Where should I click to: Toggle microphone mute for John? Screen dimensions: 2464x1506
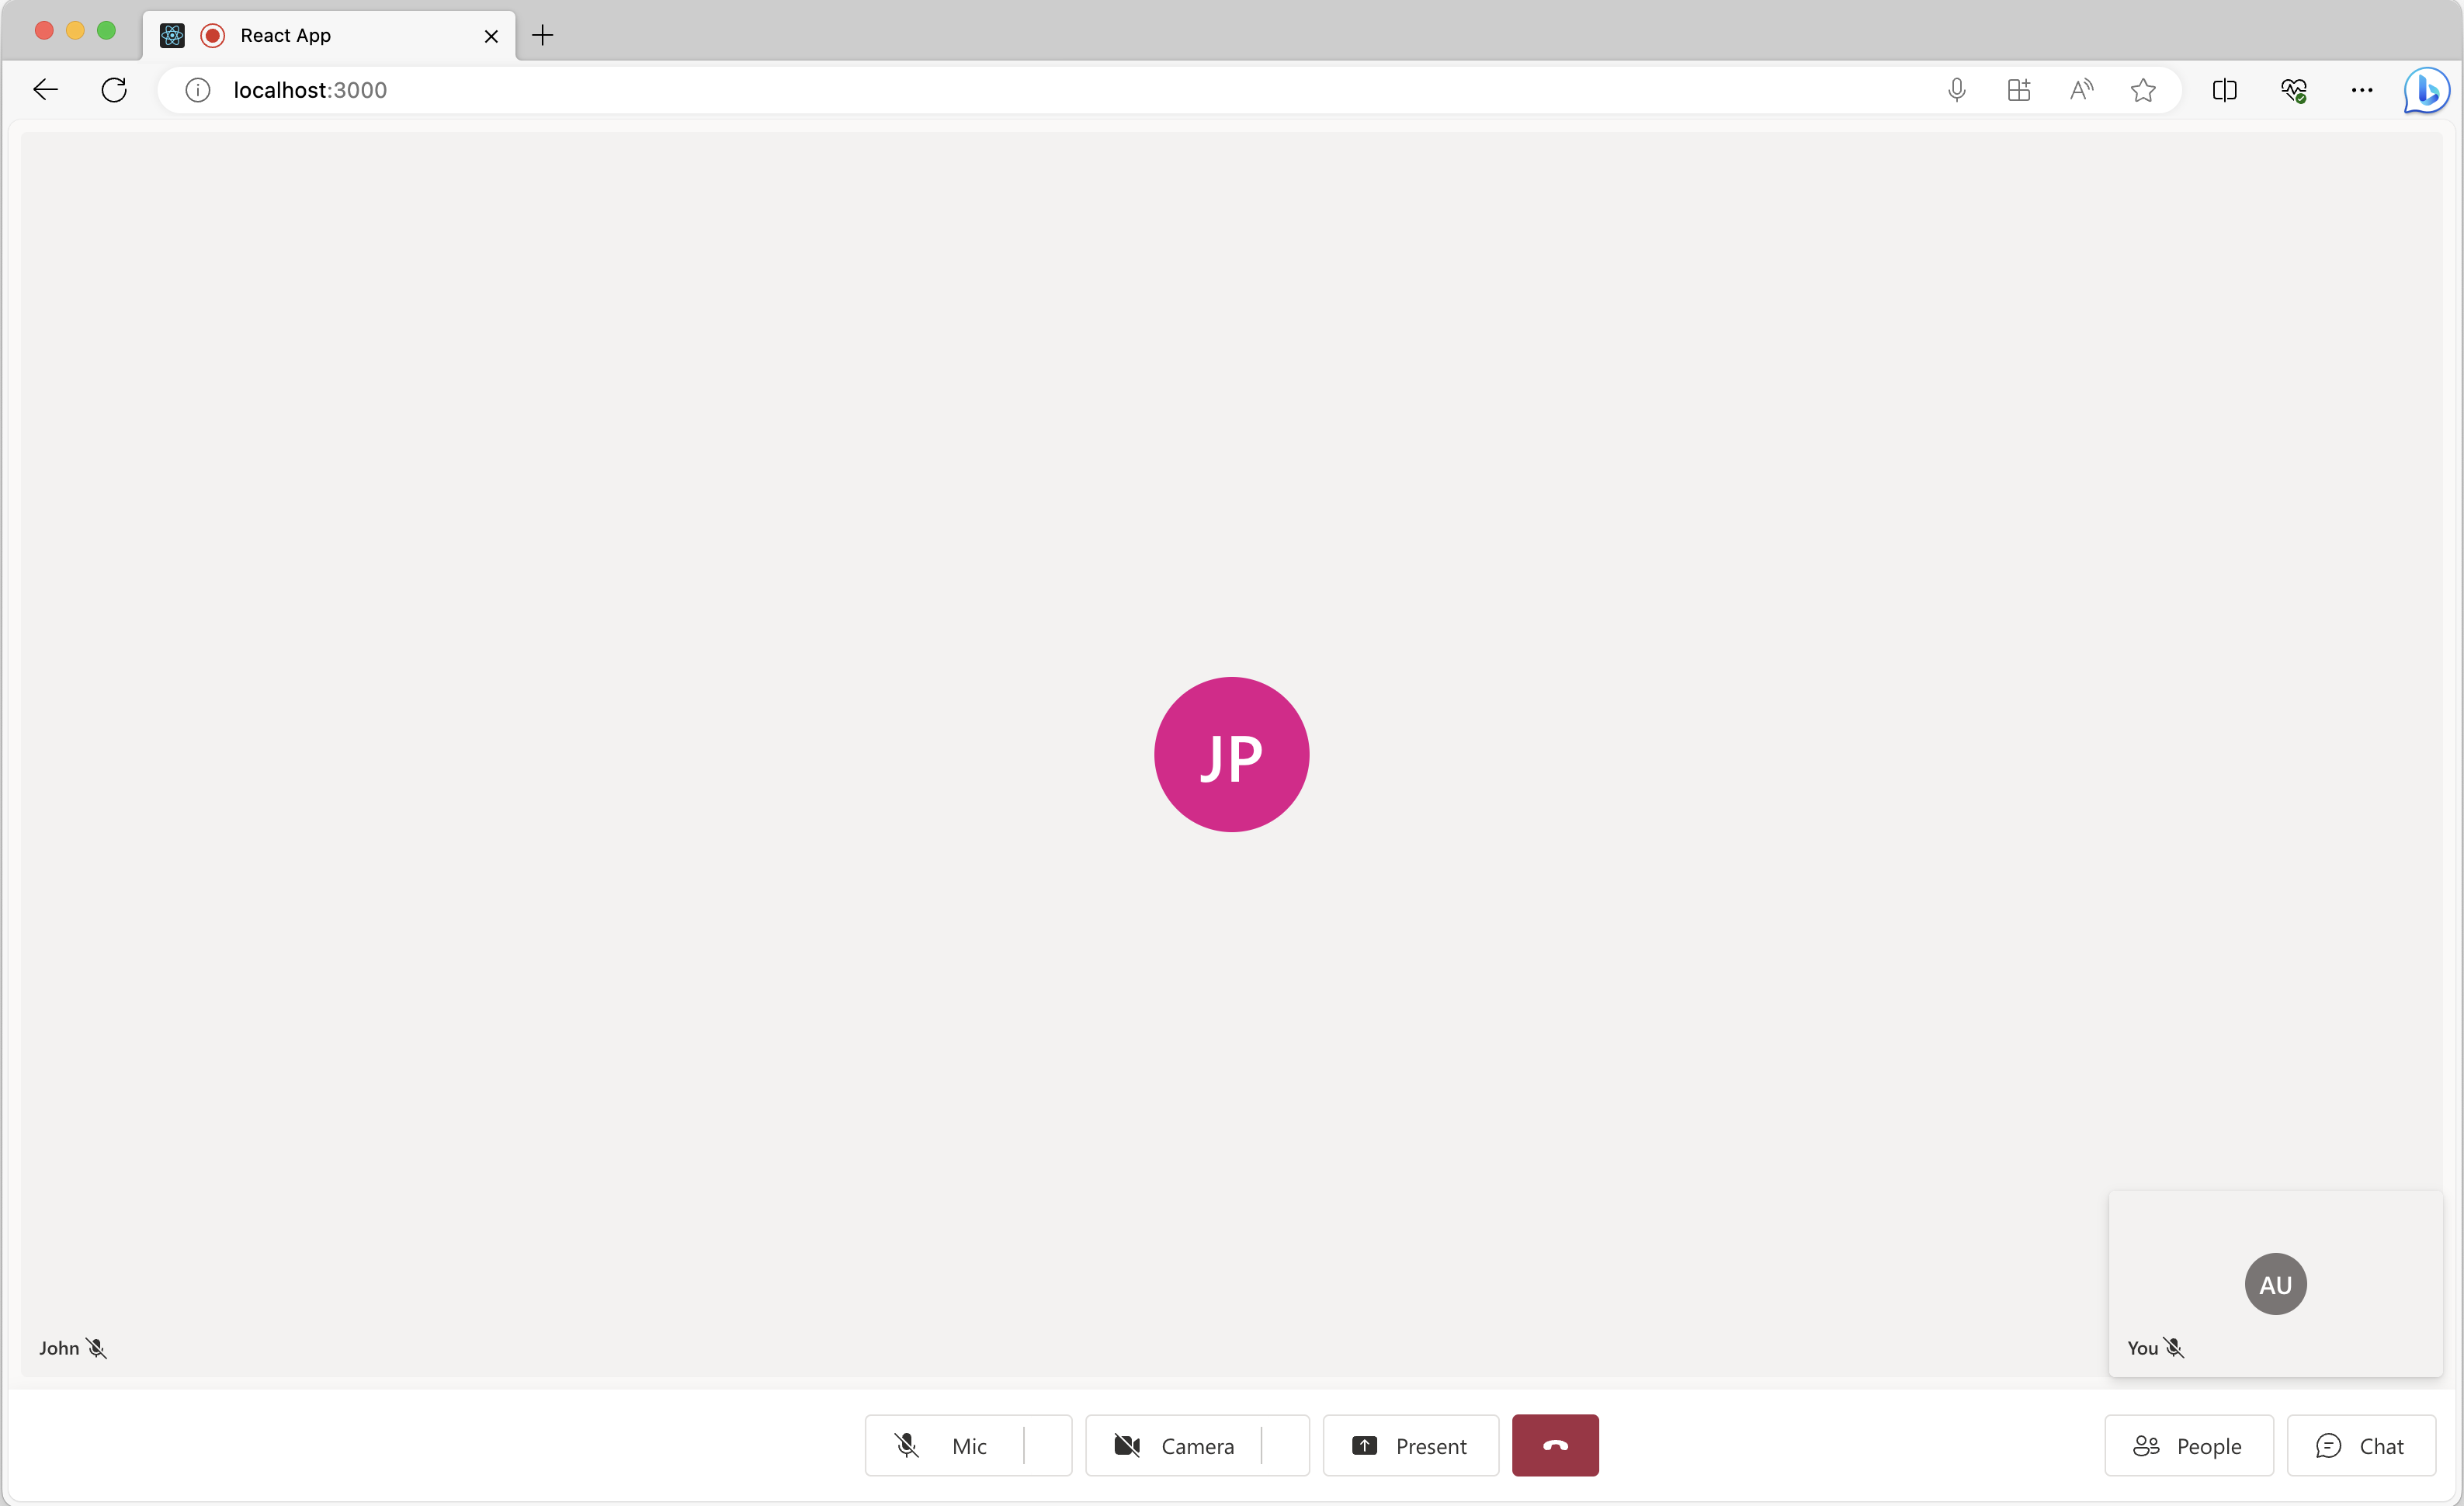pos(97,1348)
